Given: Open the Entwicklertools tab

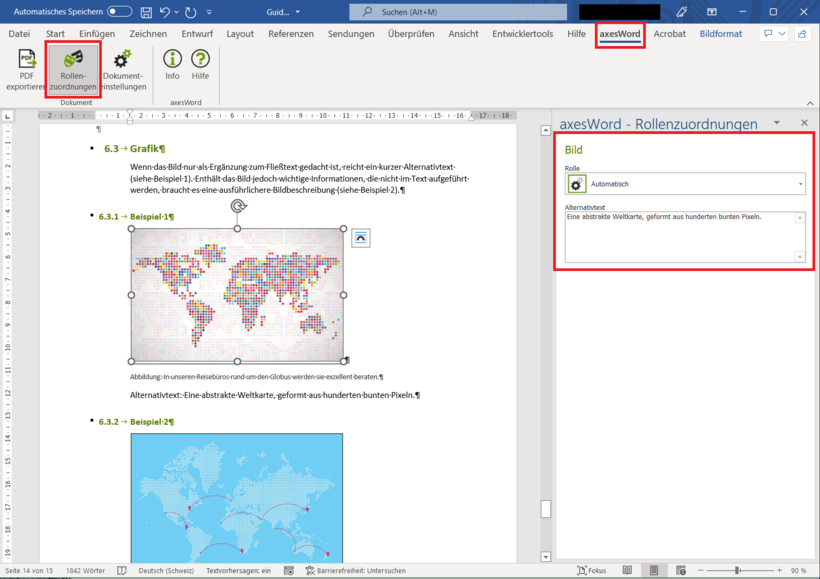Looking at the screenshot, I should (522, 33).
